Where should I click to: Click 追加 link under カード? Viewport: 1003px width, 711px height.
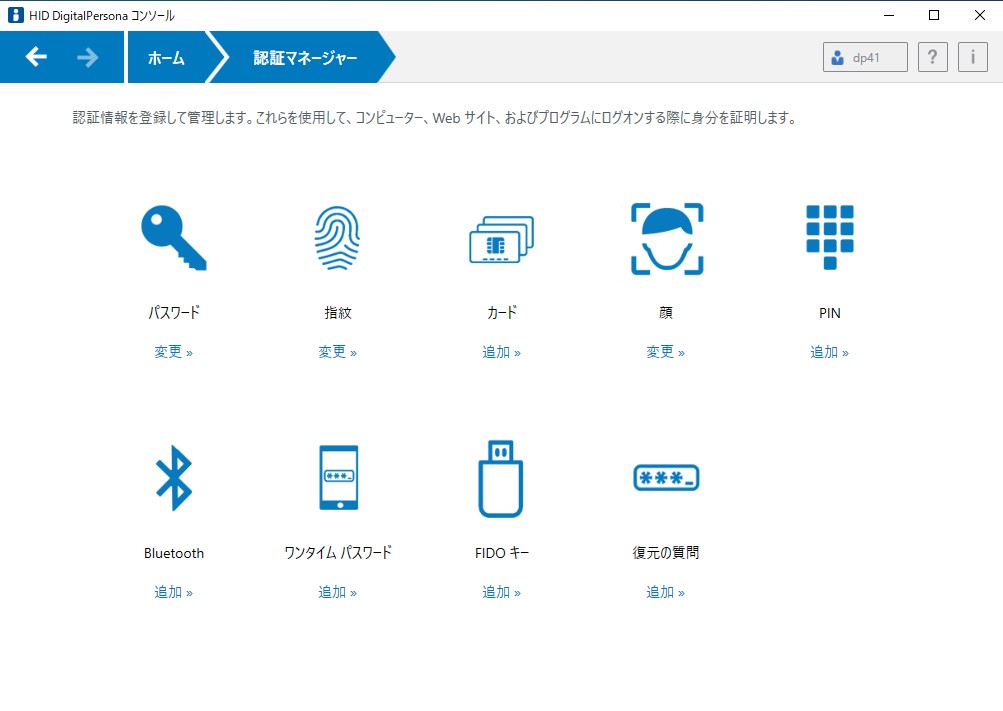(x=502, y=352)
